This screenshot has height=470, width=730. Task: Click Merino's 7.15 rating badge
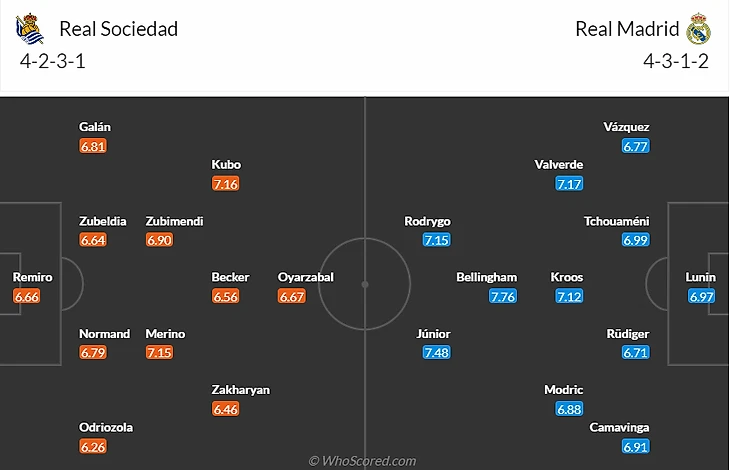(x=160, y=352)
